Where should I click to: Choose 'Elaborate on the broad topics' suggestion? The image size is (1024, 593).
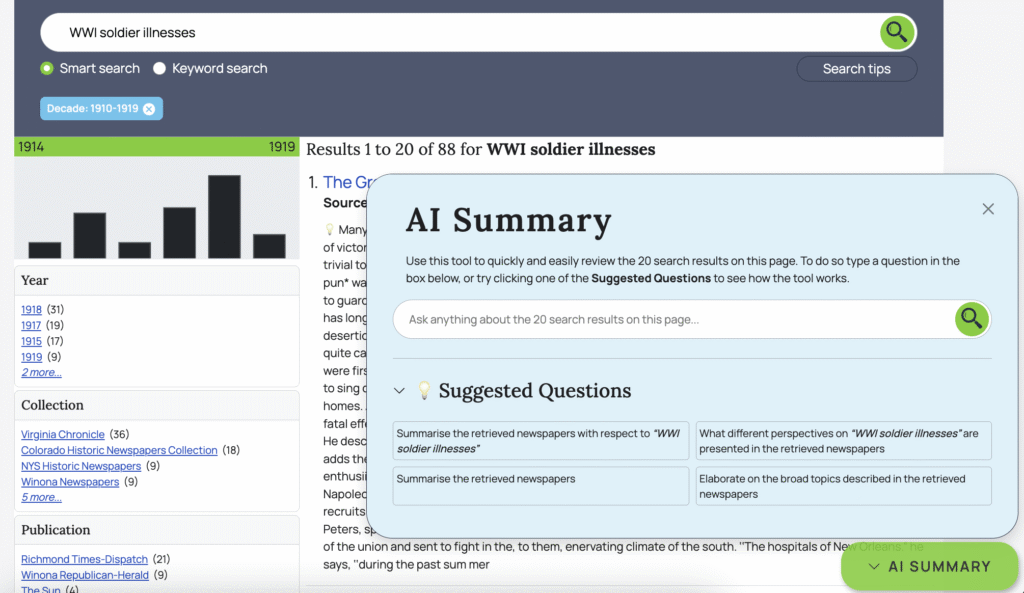pyautogui.click(x=843, y=486)
